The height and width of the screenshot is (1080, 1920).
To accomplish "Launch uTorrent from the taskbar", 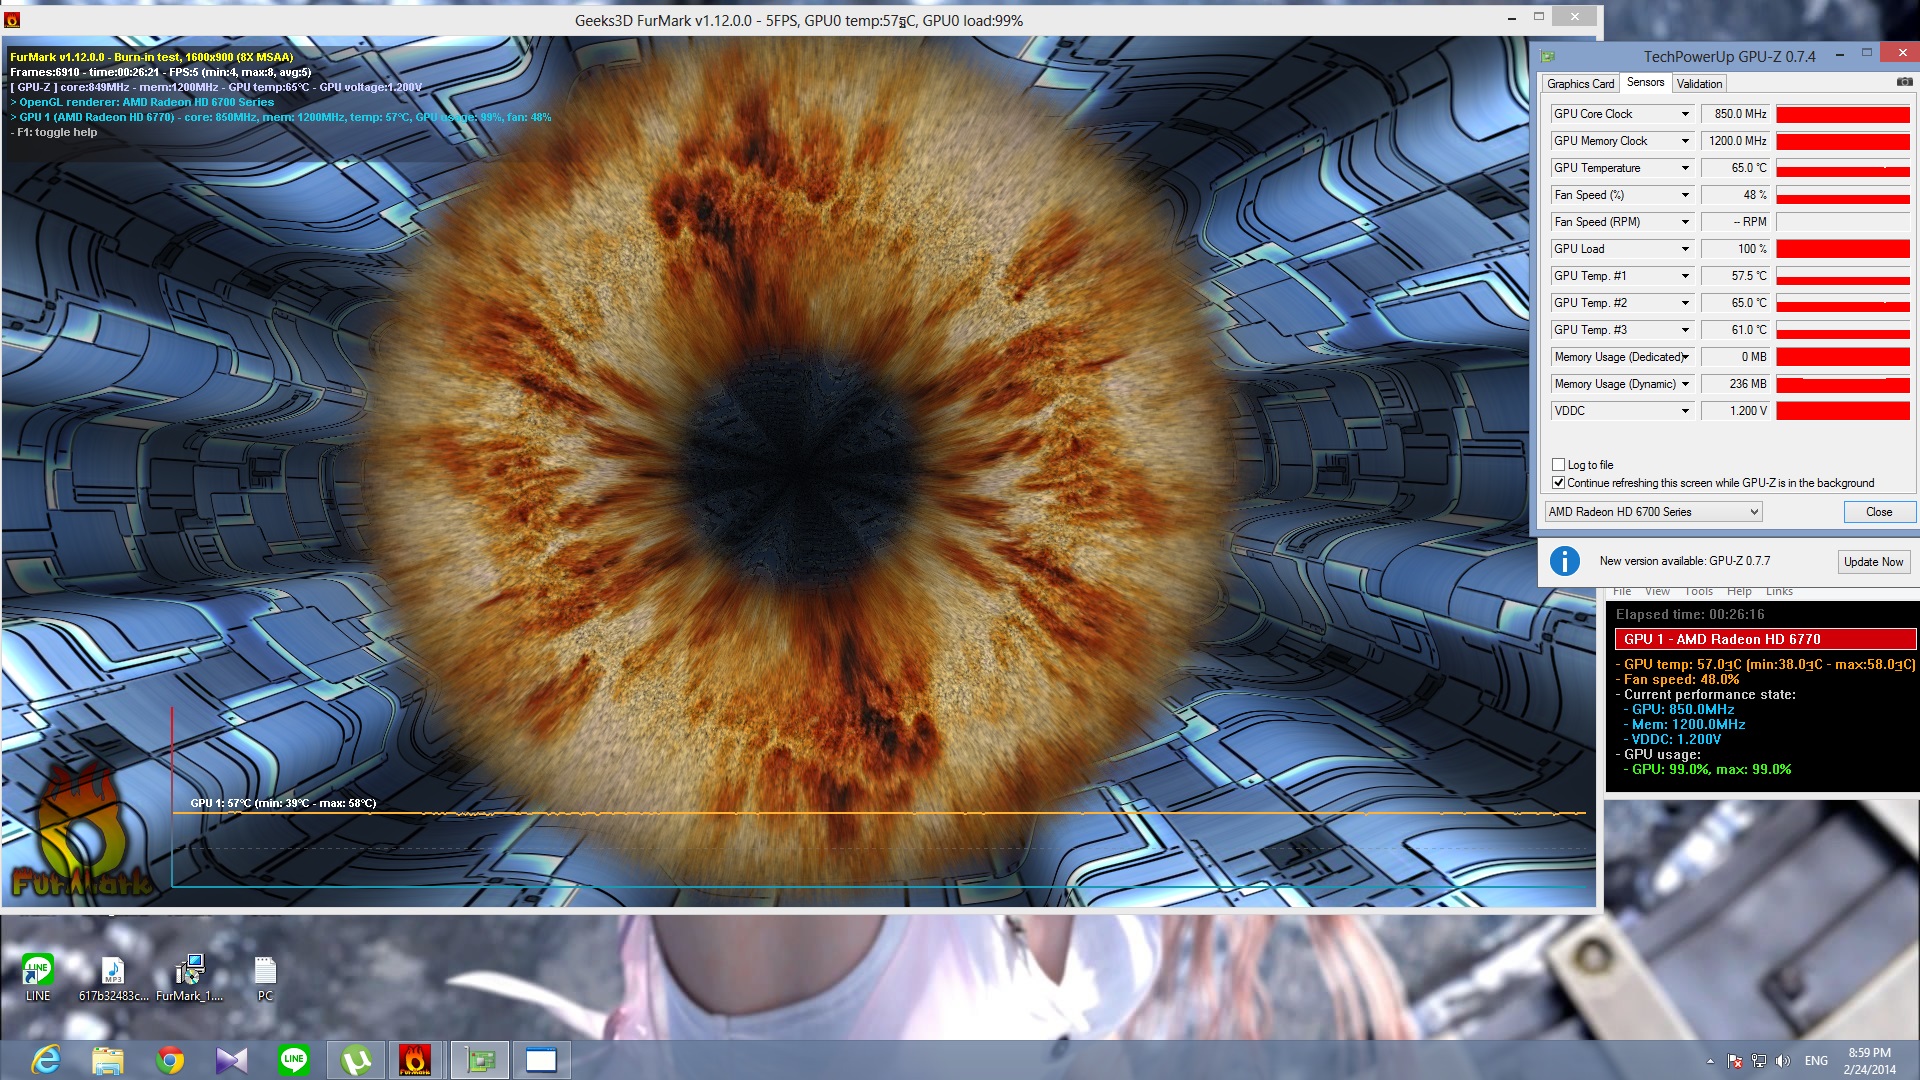I will click(355, 1060).
